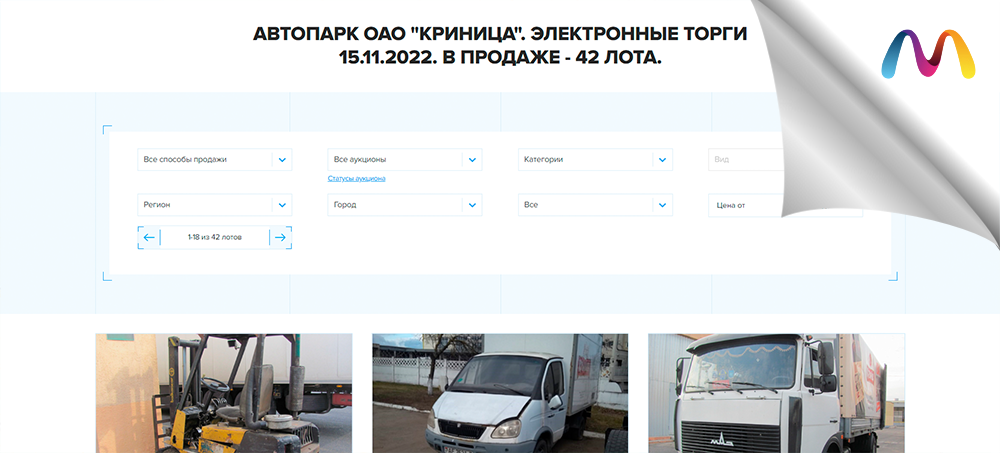The height and width of the screenshot is (453, 1000).
Task: Open the 'Все' dropdown
Action: coord(595,205)
